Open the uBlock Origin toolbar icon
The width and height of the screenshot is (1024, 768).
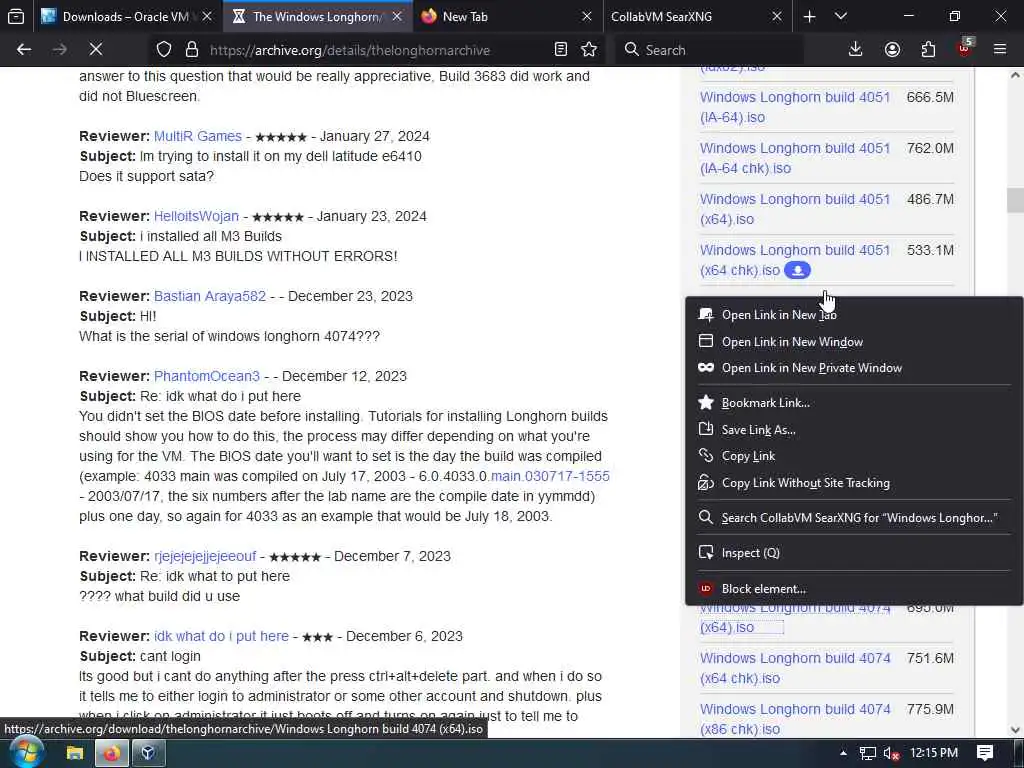[x=965, y=48]
